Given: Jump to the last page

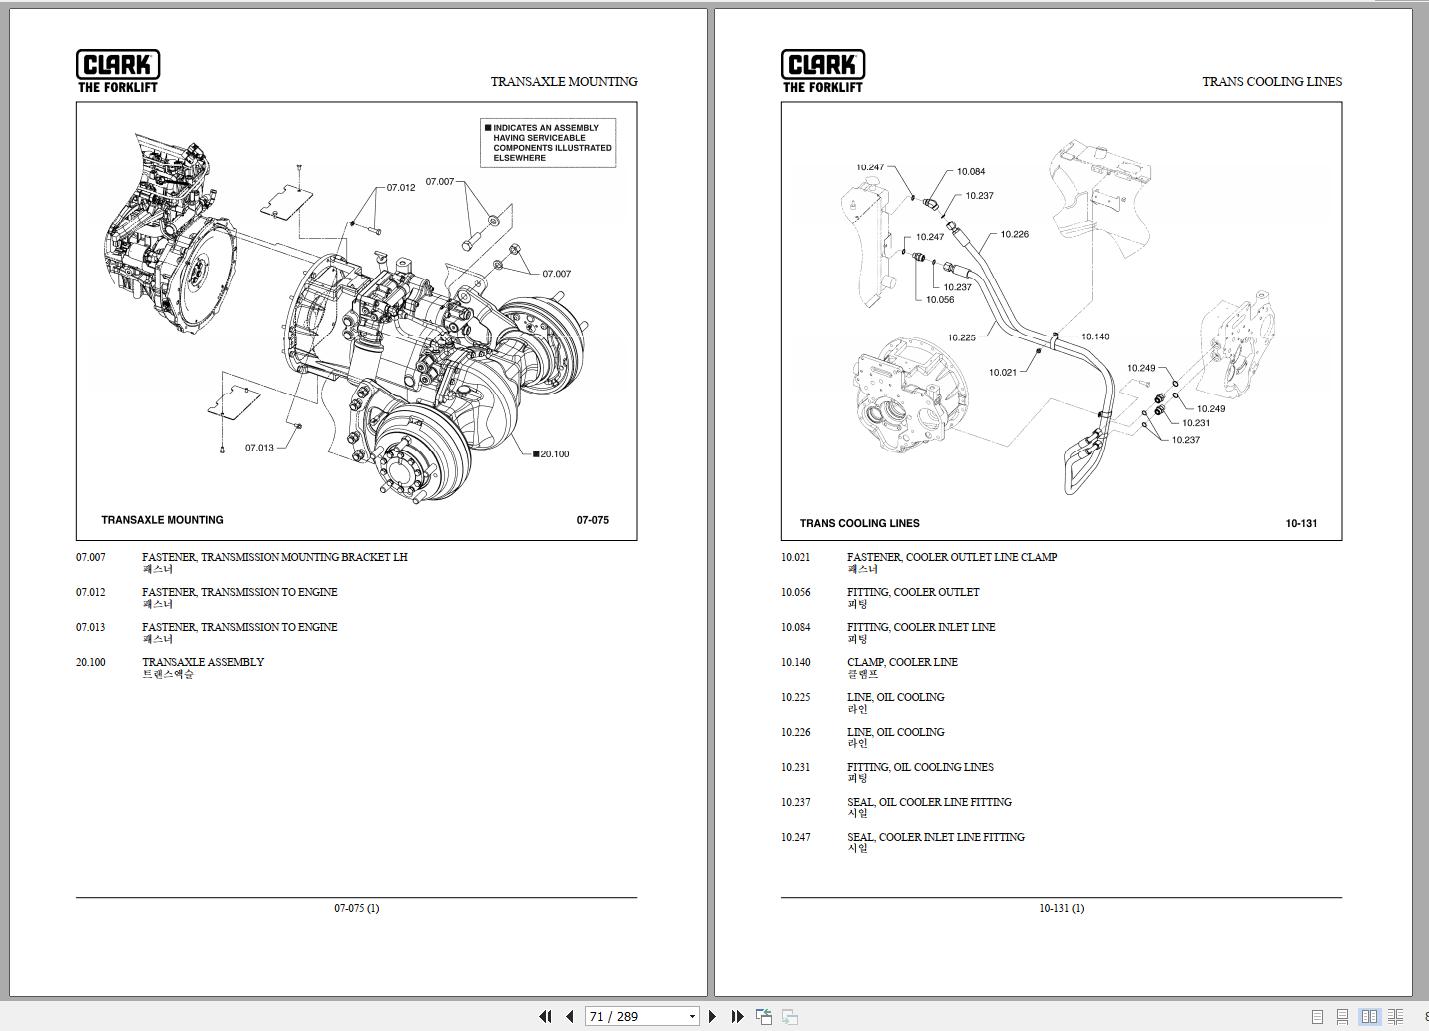Looking at the screenshot, I should point(737,1016).
